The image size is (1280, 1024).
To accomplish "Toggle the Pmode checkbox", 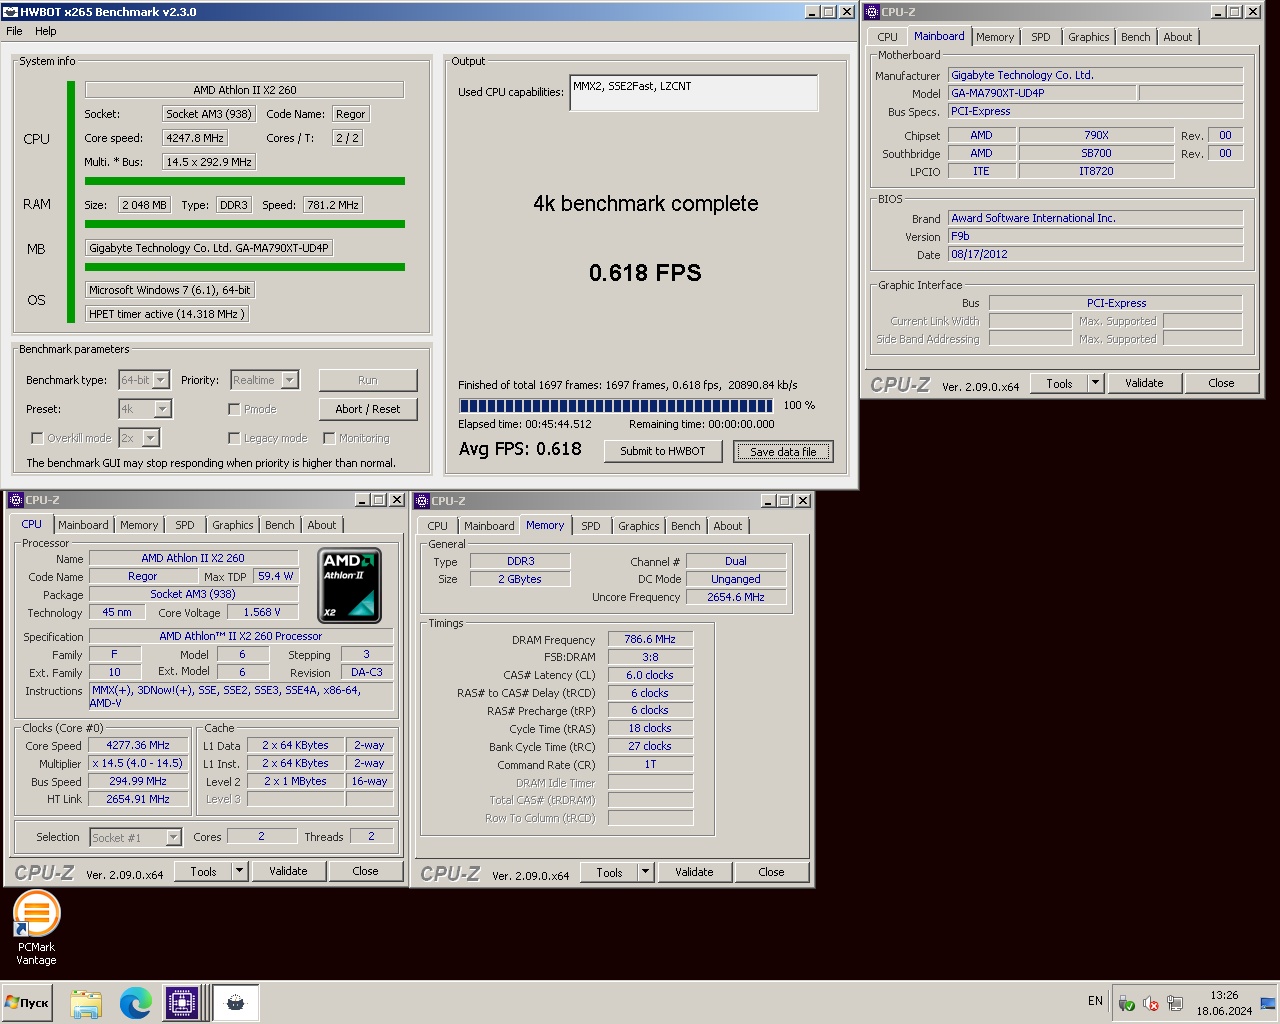I will pyautogui.click(x=234, y=409).
